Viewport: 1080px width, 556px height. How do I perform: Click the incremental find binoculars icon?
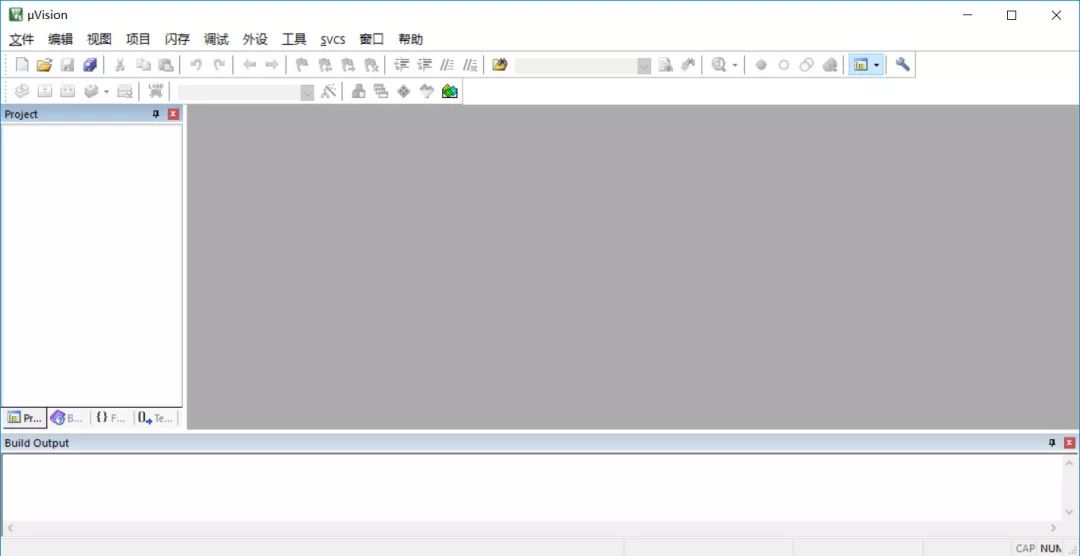pos(687,65)
